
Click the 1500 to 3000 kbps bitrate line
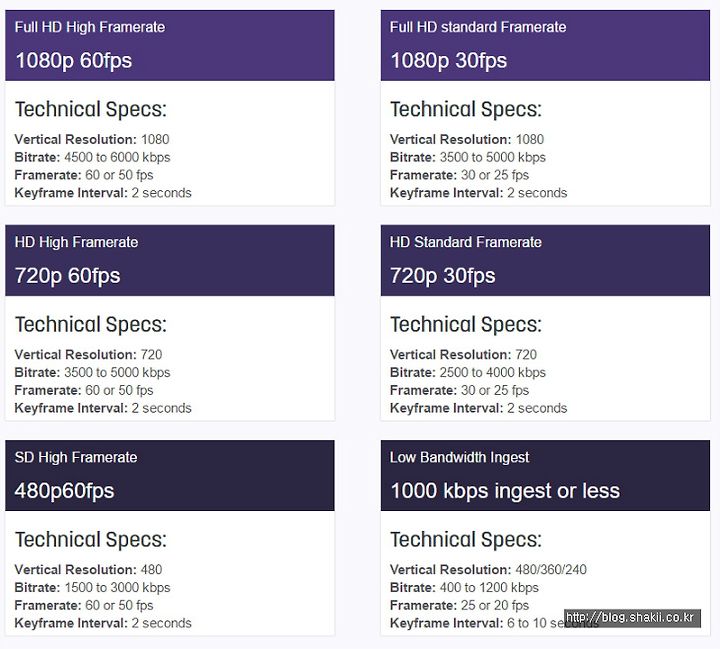coord(93,587)
